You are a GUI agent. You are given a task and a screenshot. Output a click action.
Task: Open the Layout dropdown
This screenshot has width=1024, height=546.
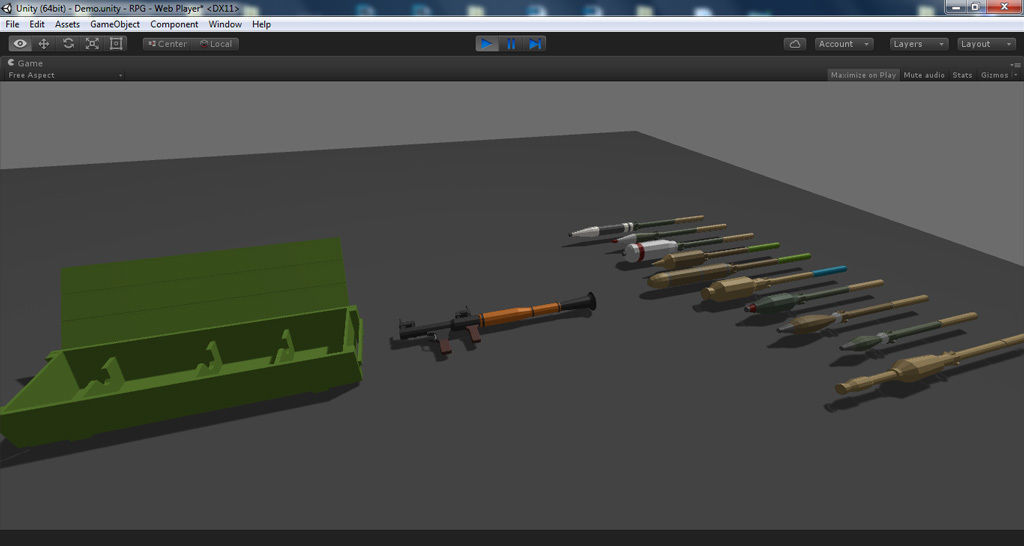[986, 44]
